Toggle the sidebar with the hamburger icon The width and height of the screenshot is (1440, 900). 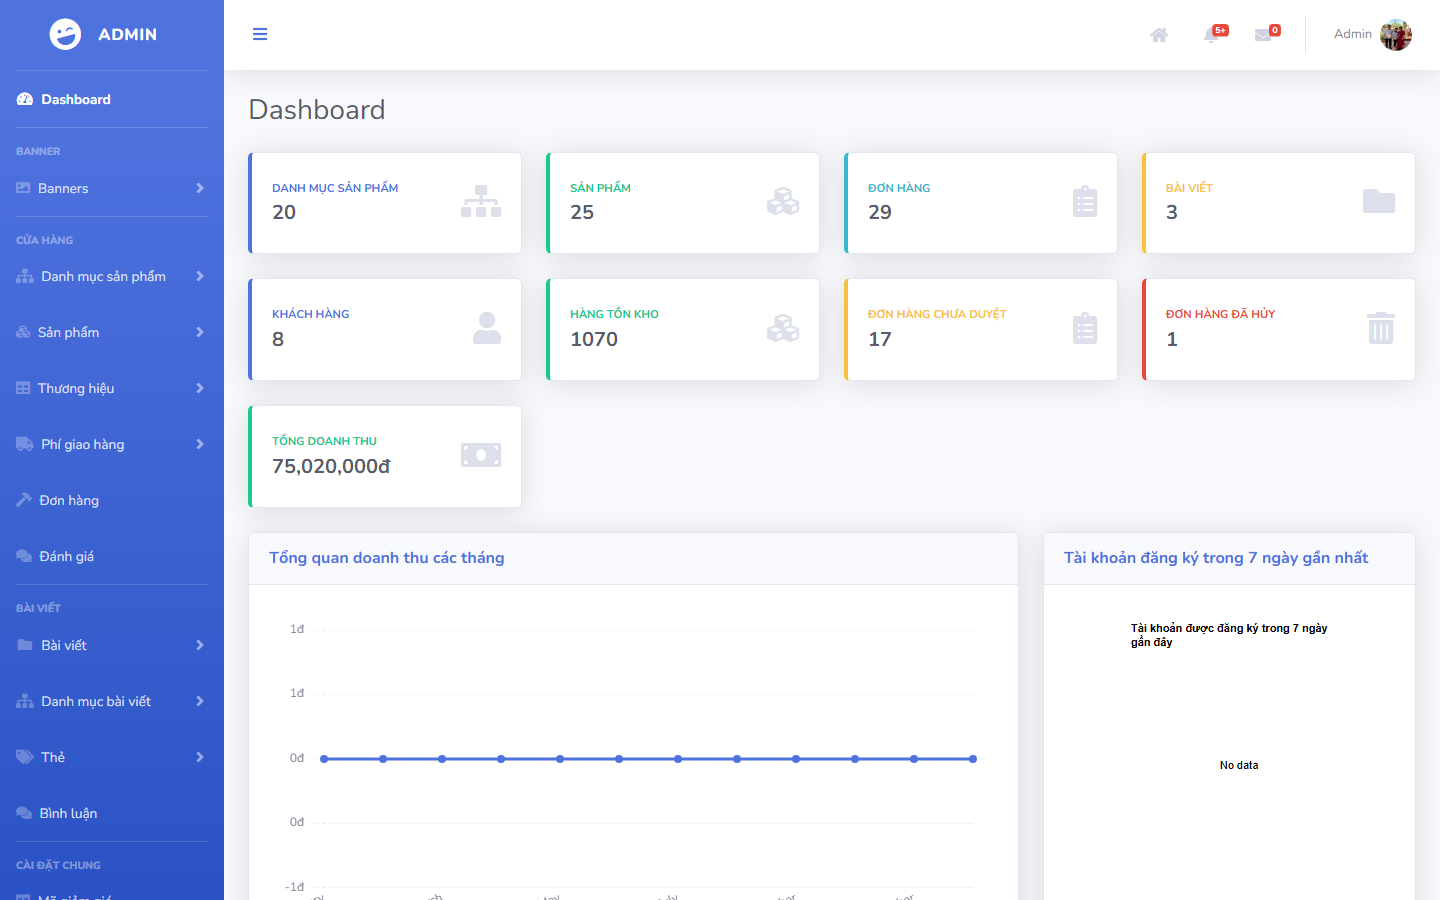[x=260, y=34]
